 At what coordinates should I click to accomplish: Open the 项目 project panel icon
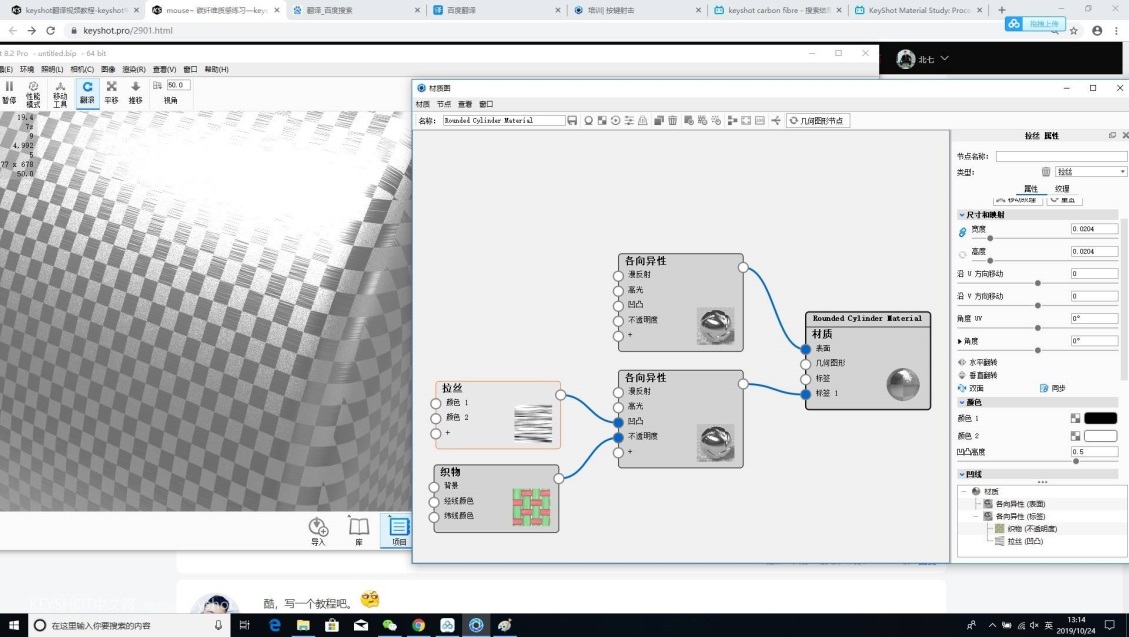398,531
